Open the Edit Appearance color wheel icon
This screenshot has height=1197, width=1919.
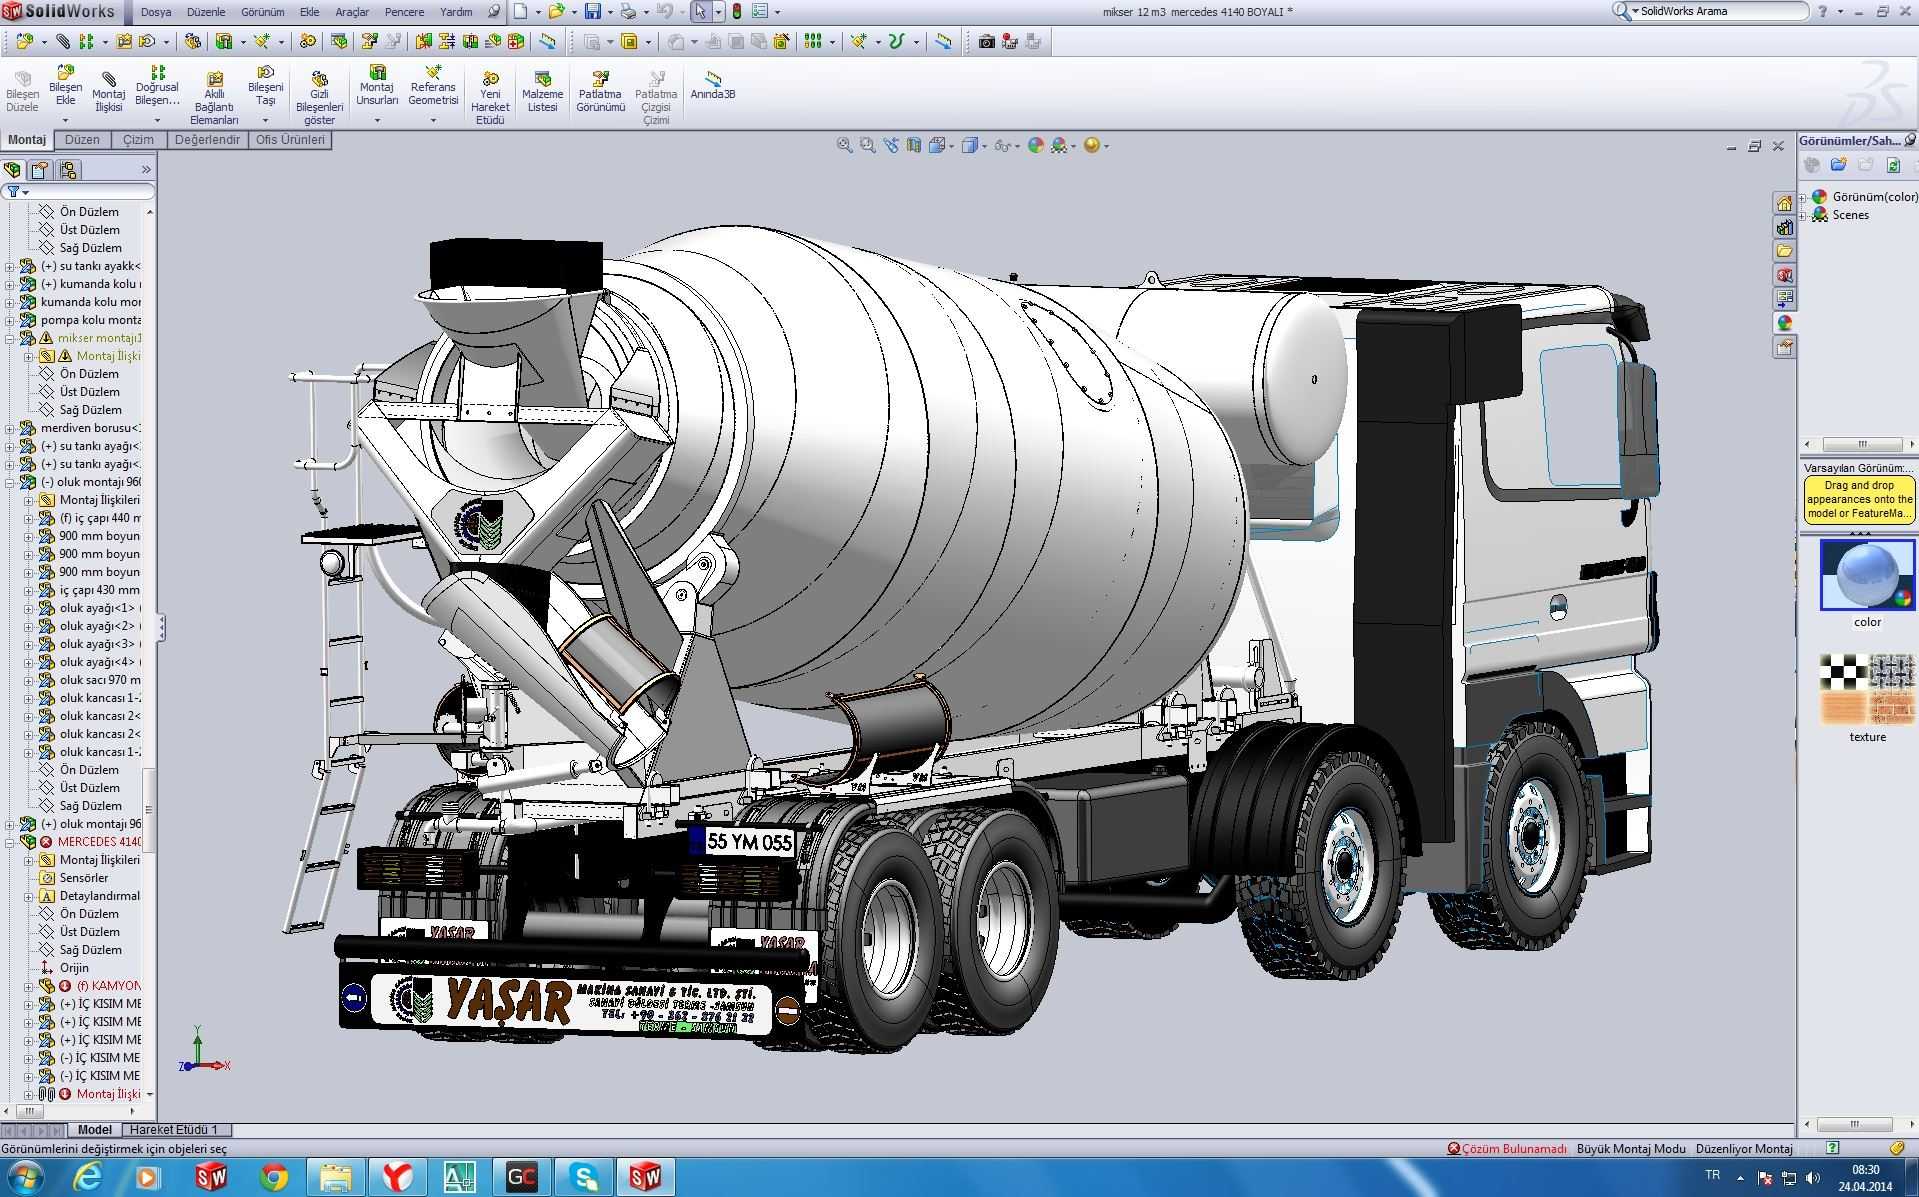(x=1036, y=146)
